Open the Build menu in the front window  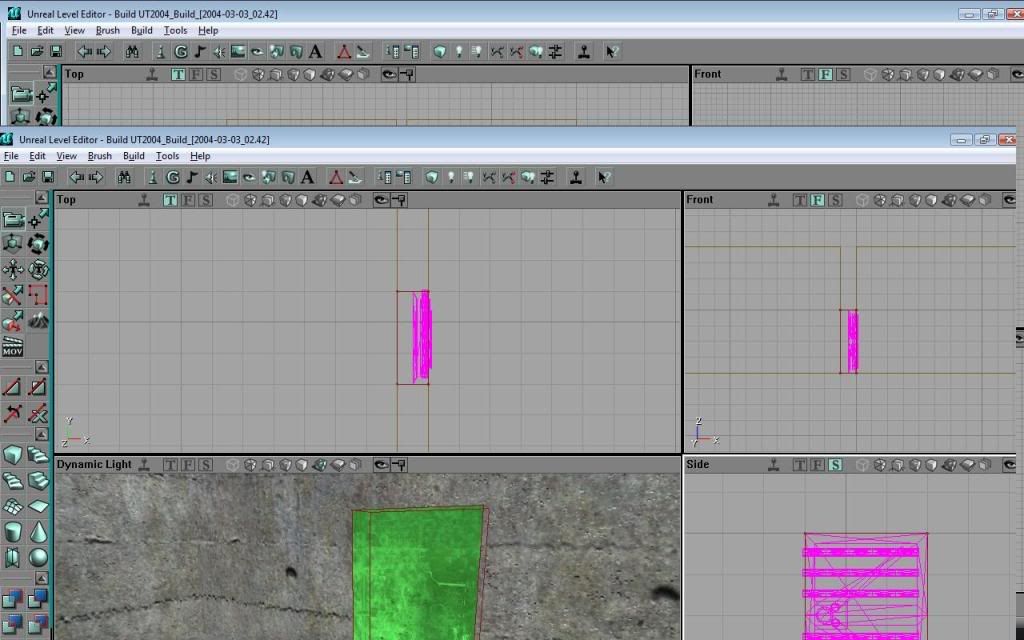coord(134,156)
